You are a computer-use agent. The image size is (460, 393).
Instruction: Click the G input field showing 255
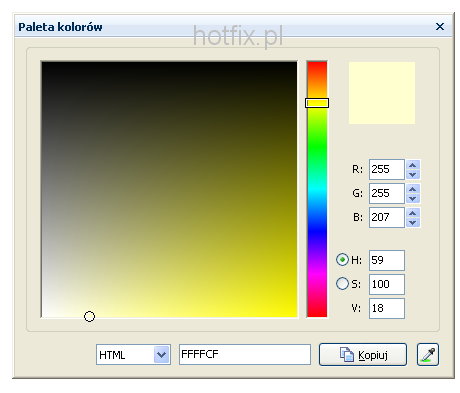(387, 193)
